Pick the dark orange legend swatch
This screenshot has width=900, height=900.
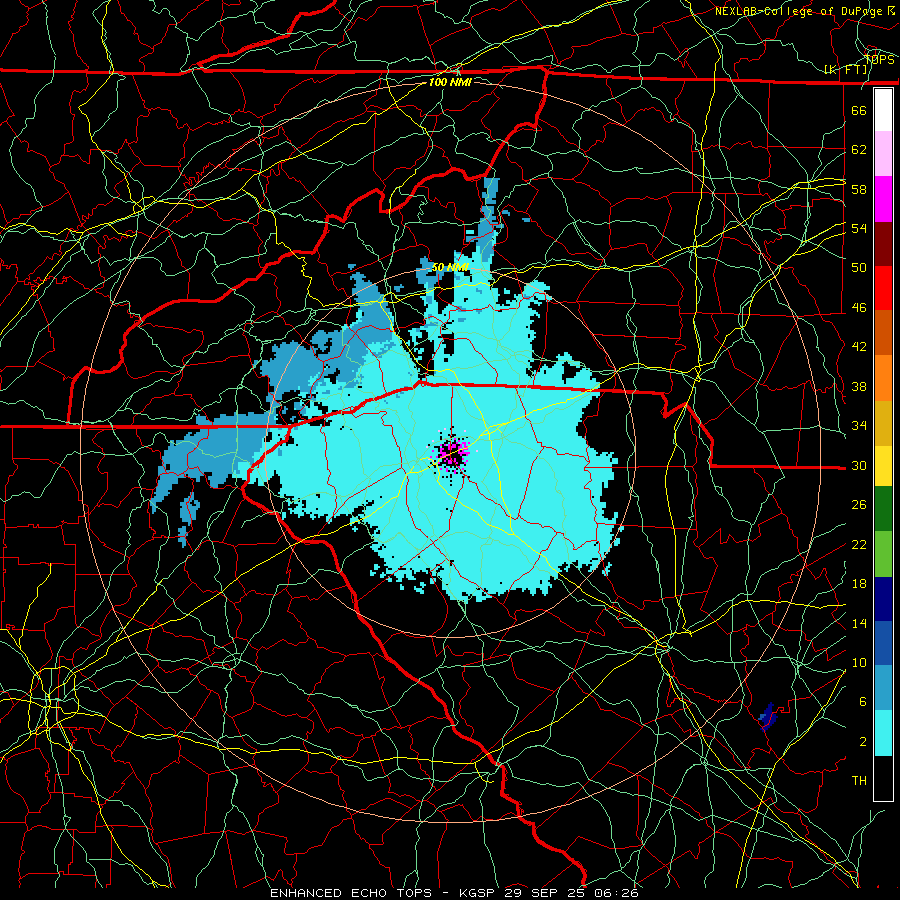tap(883, 332)
